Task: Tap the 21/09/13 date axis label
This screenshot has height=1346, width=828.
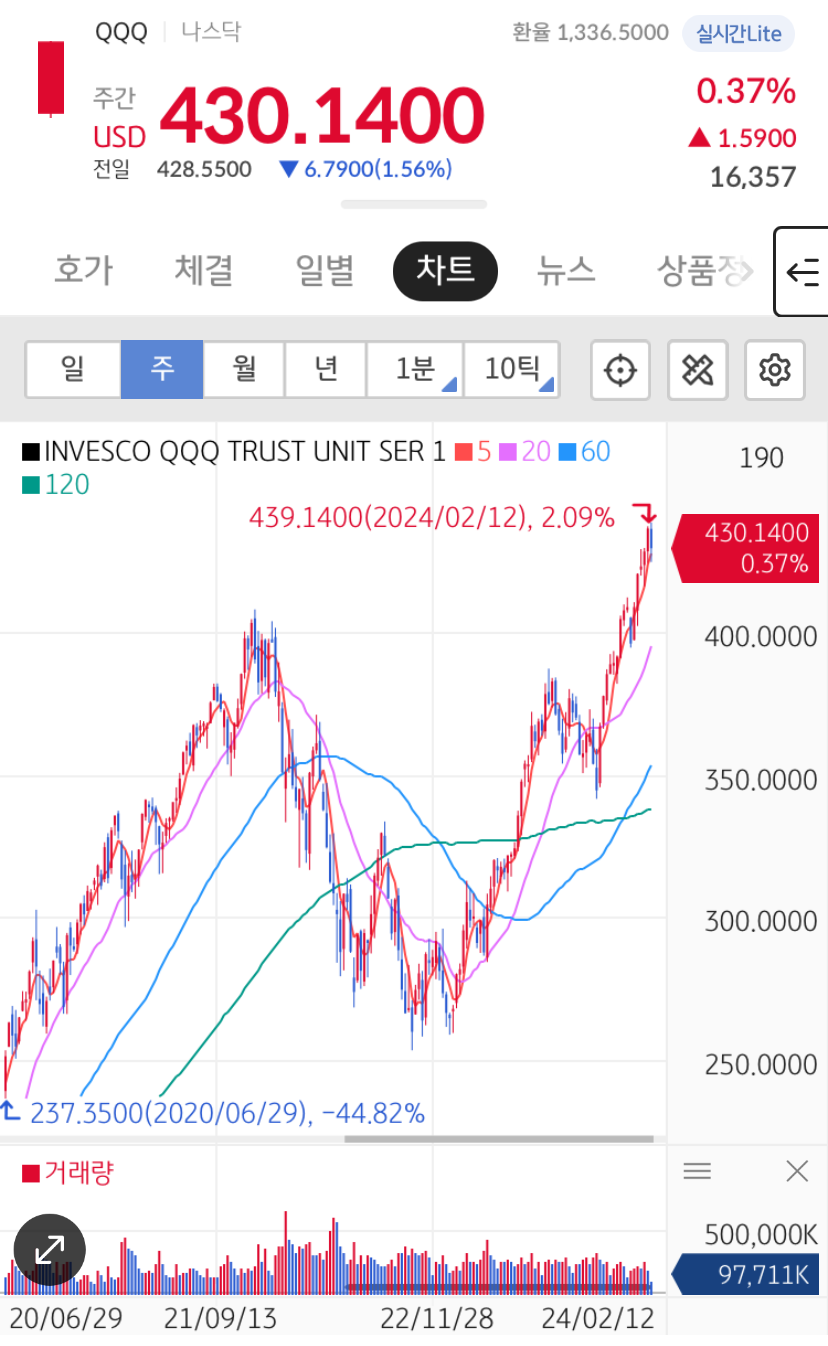Action: pyautogui.click(x=220, y=1319)
